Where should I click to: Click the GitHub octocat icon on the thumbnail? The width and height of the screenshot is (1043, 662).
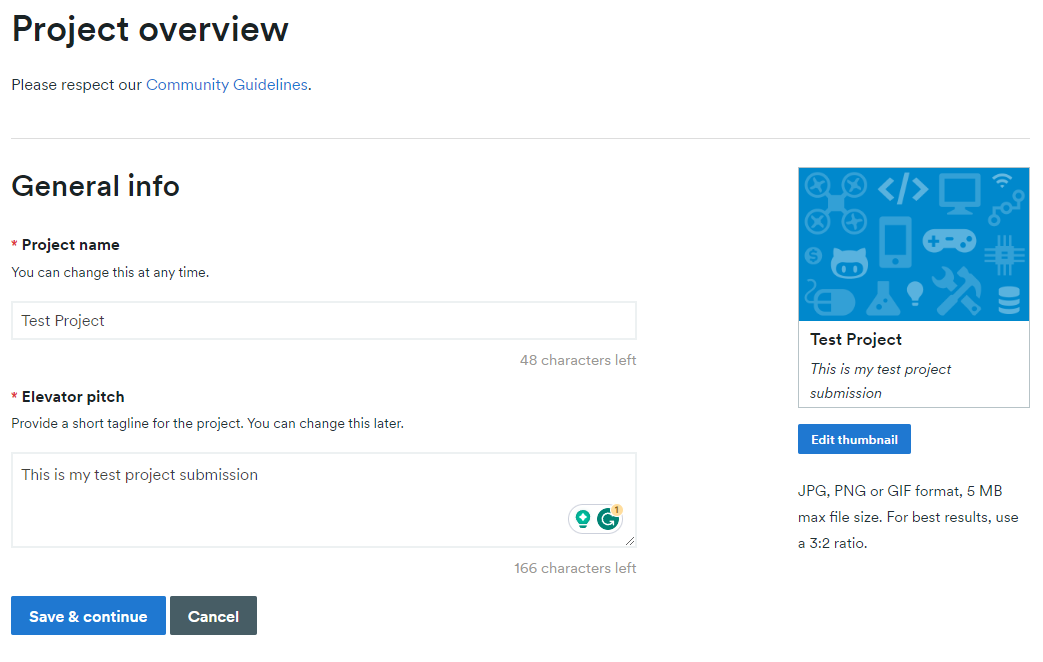pyautogui.click(x=850, y=261)
